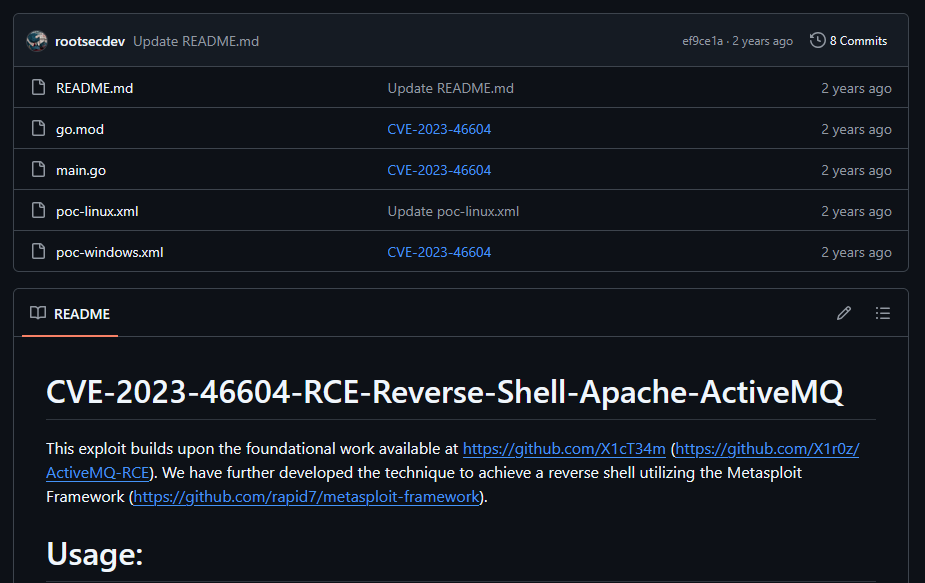This screenshot has height=583, width=925.
Task: Open the main.go file
Action: pyautogui.click(x=81, y=170)
